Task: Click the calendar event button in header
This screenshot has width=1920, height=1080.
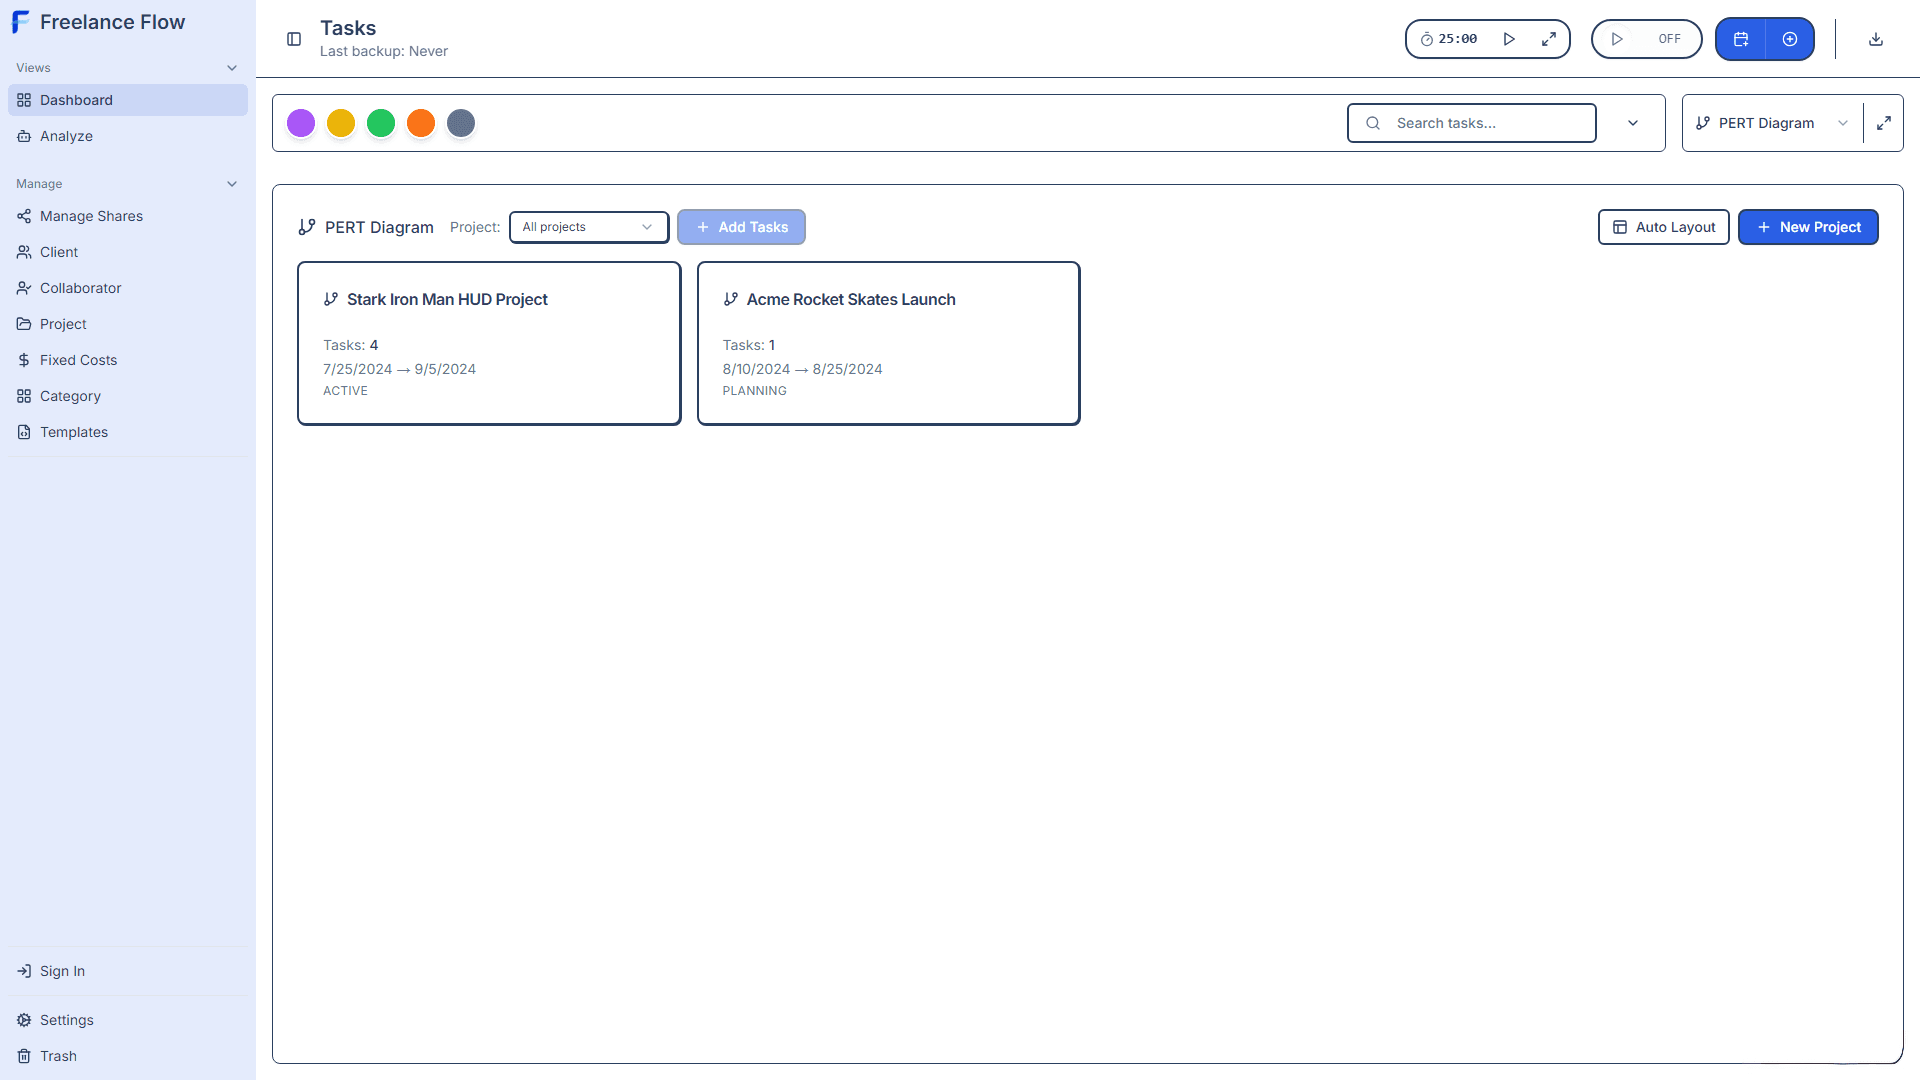Action: (1741, 39)
